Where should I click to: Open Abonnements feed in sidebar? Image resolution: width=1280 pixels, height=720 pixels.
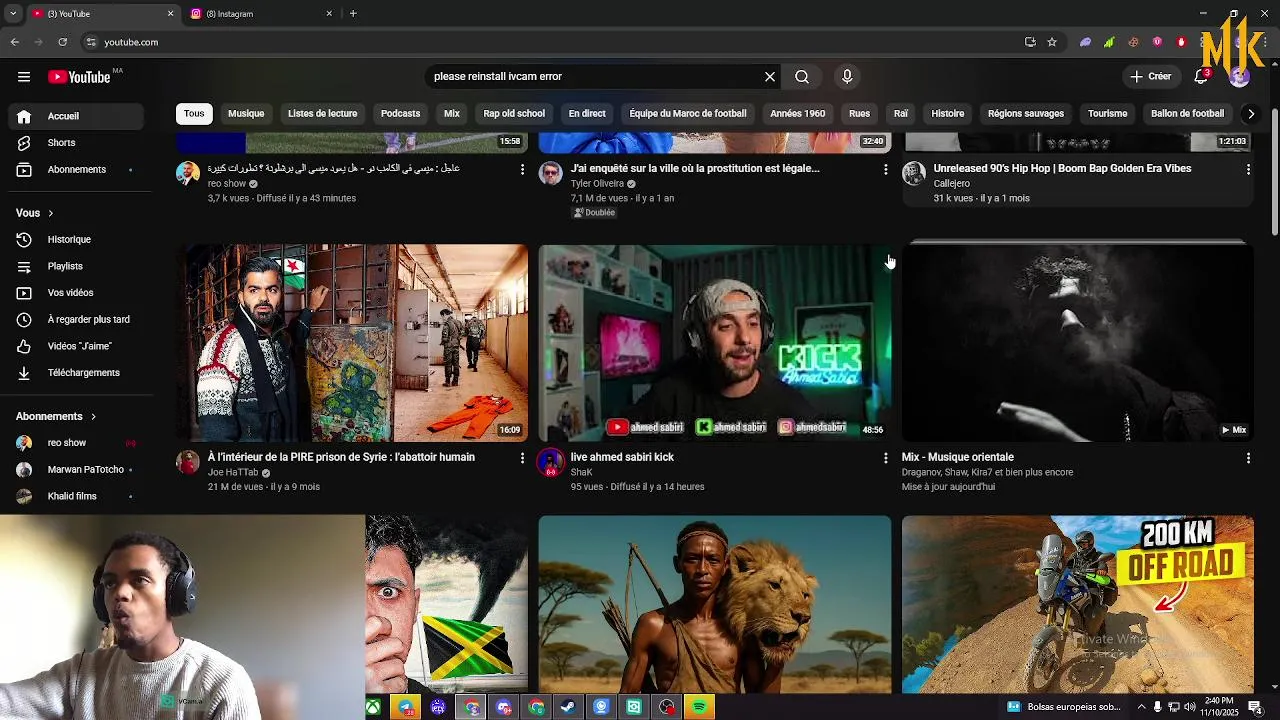tap(78, 170)
